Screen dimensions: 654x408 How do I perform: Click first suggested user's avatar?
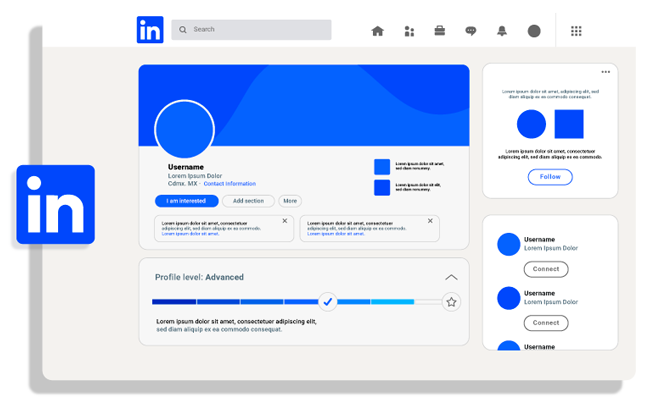509,244
